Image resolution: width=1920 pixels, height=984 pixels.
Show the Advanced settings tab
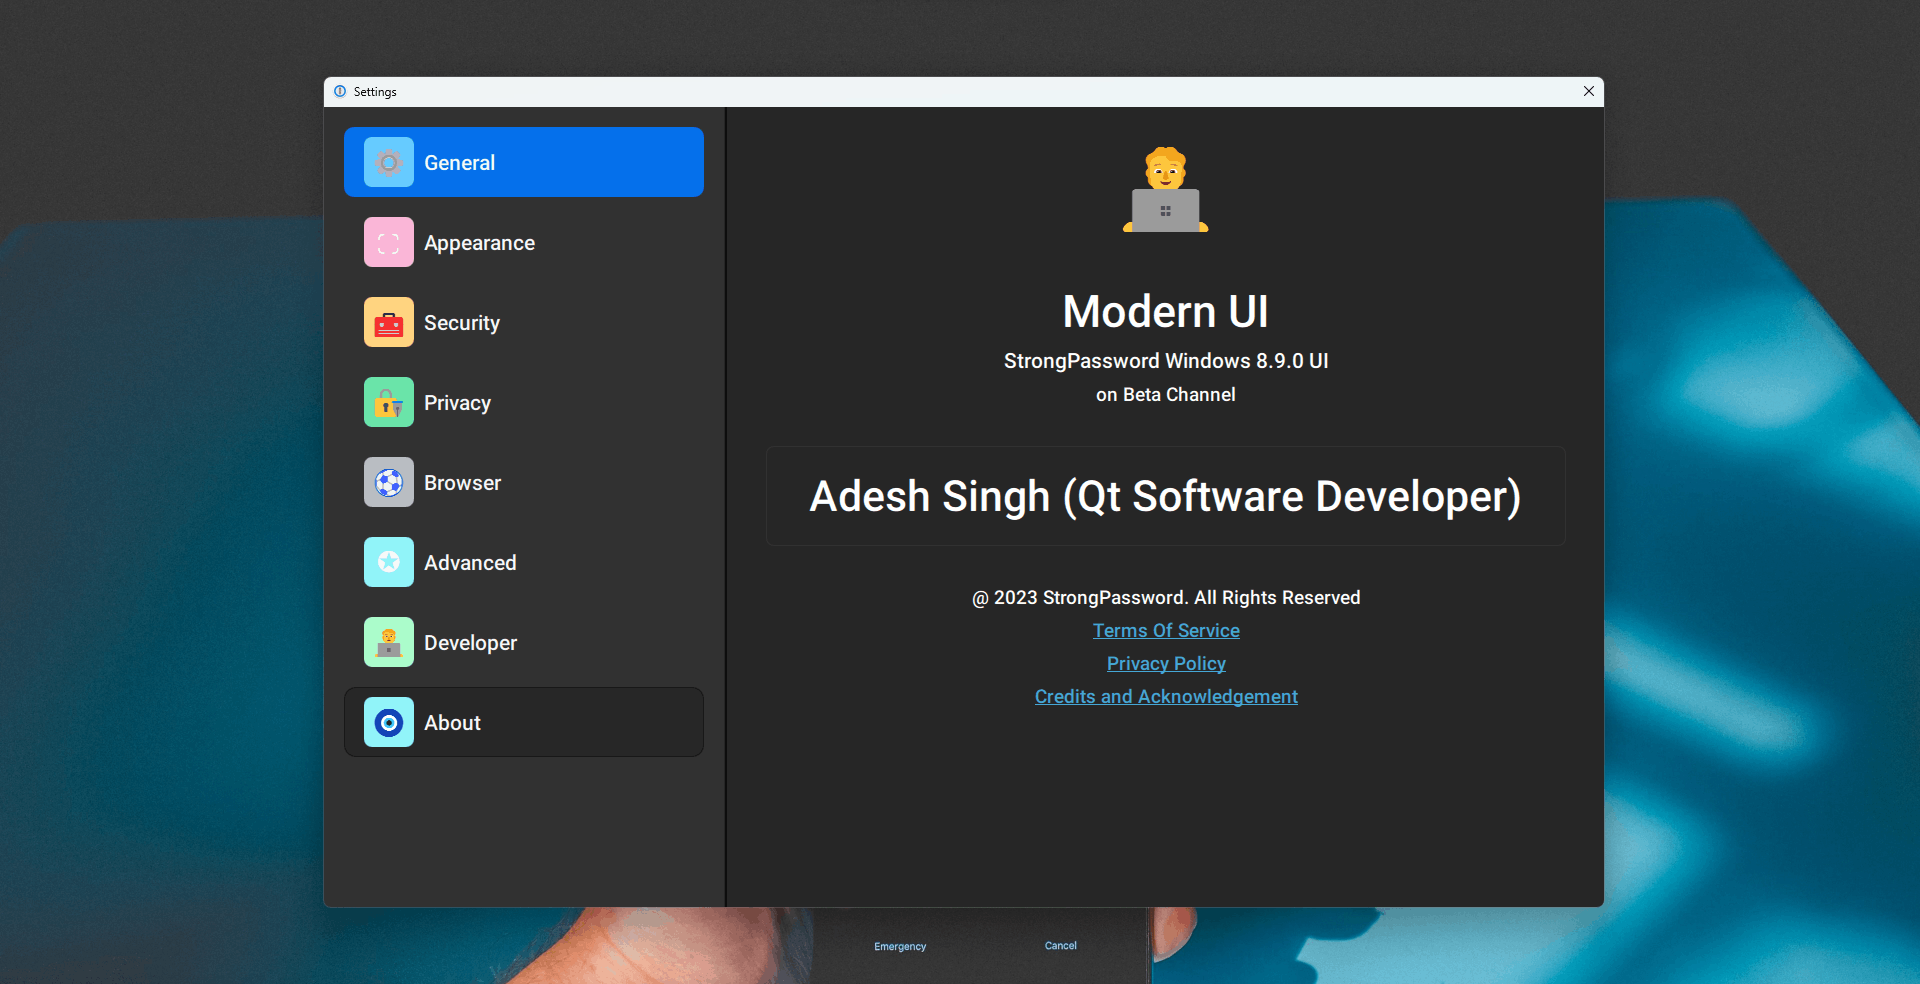tap(524, 562)
